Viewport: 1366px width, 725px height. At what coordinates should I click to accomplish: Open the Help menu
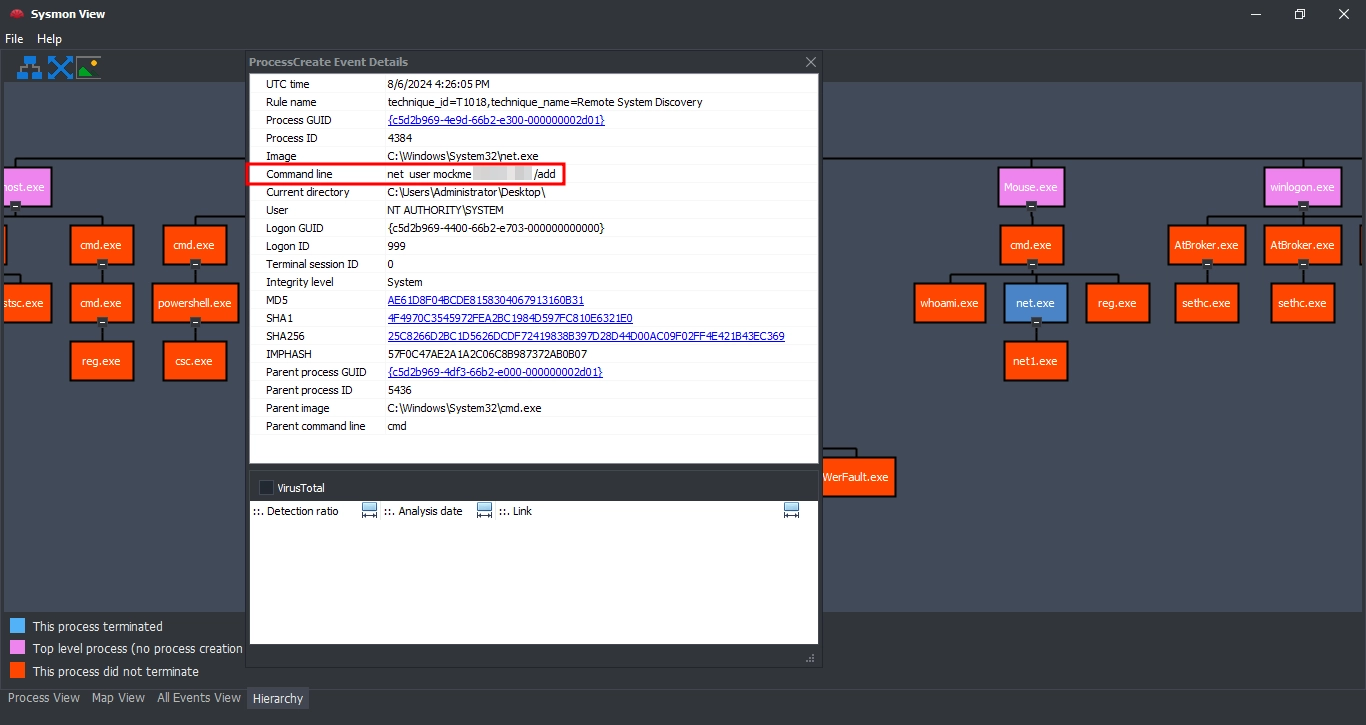tap(49, 39)
